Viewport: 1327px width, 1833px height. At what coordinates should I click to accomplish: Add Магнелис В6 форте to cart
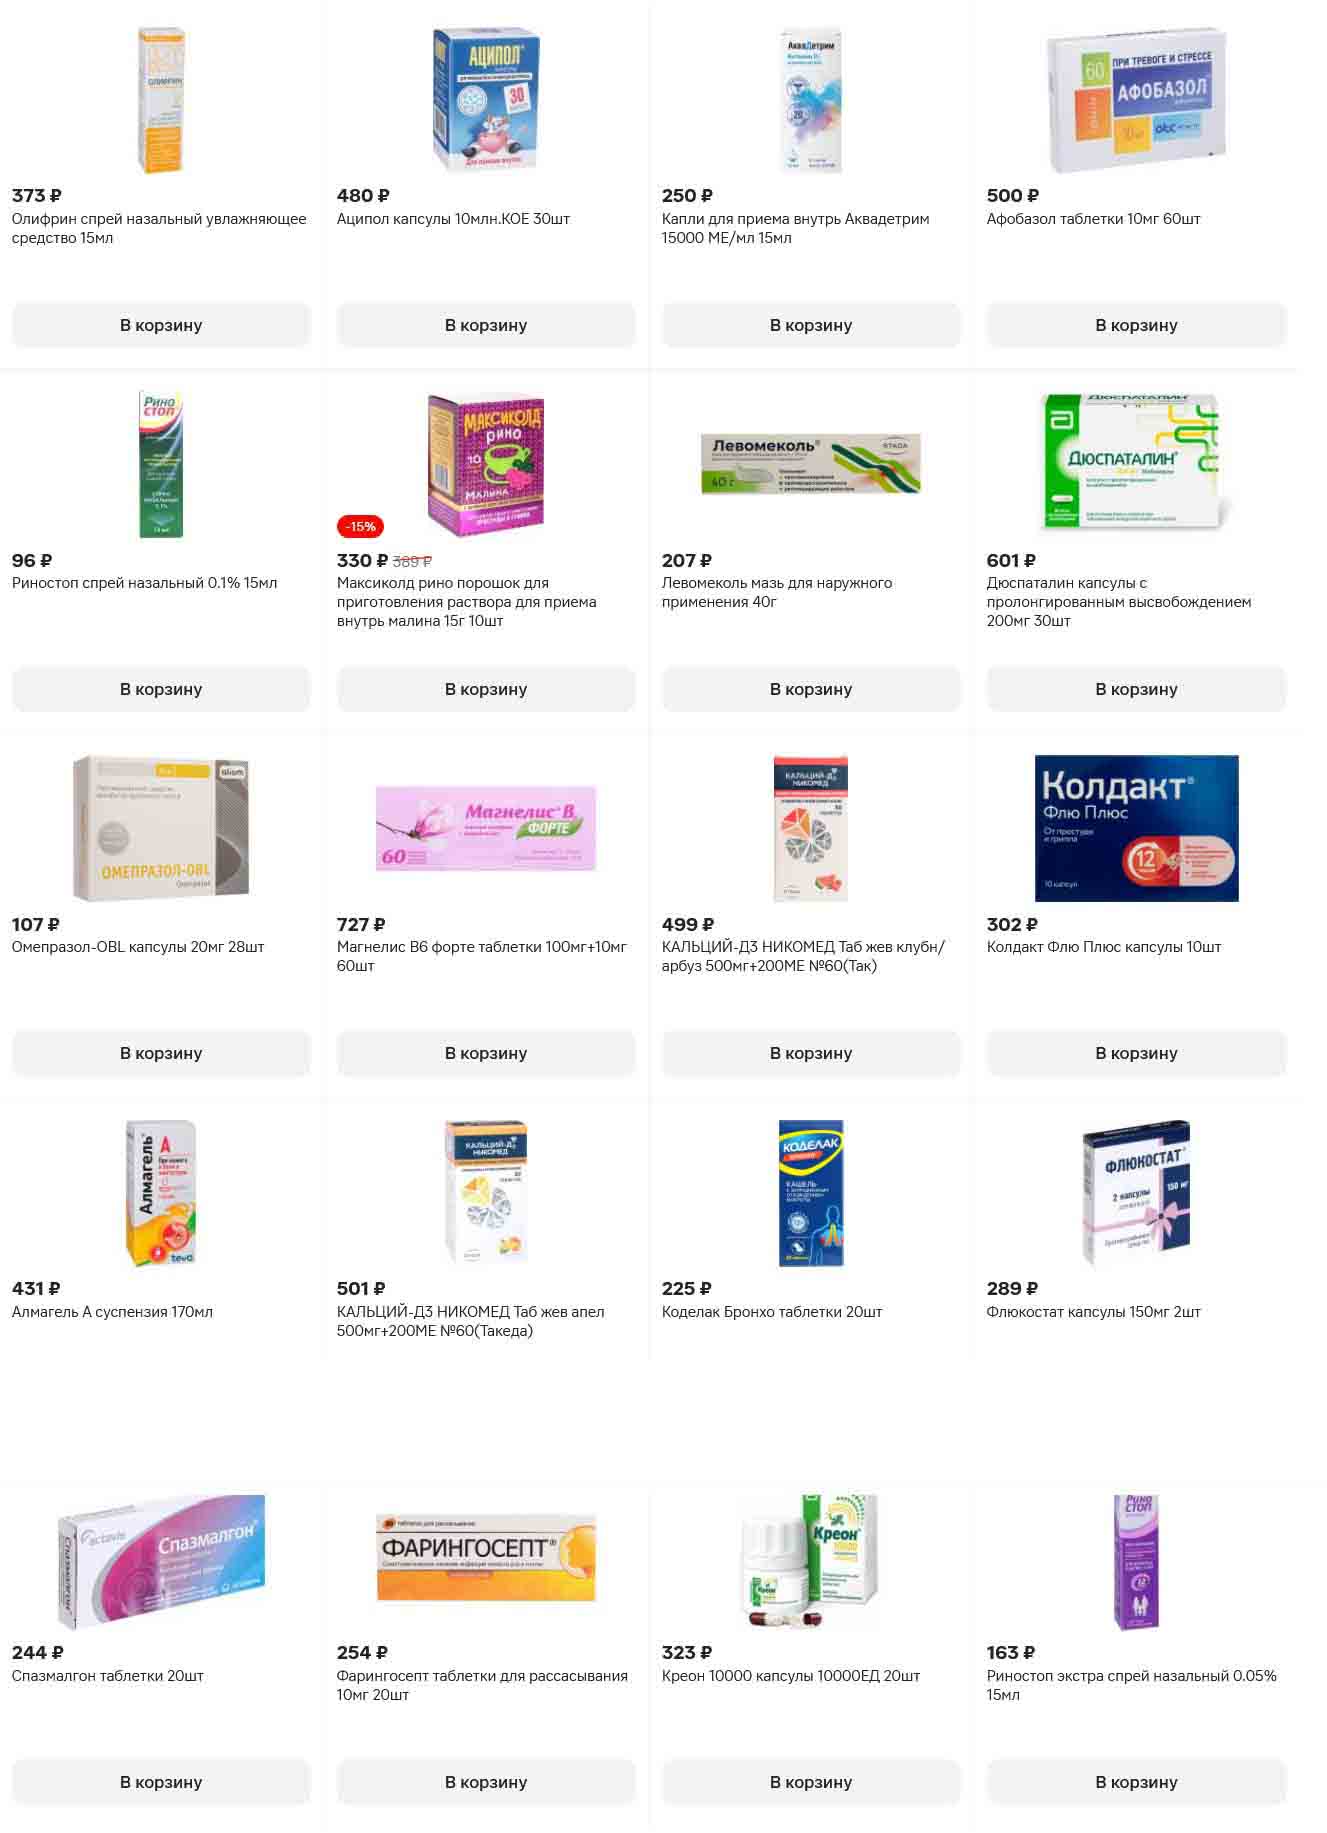click(486, 1053)
